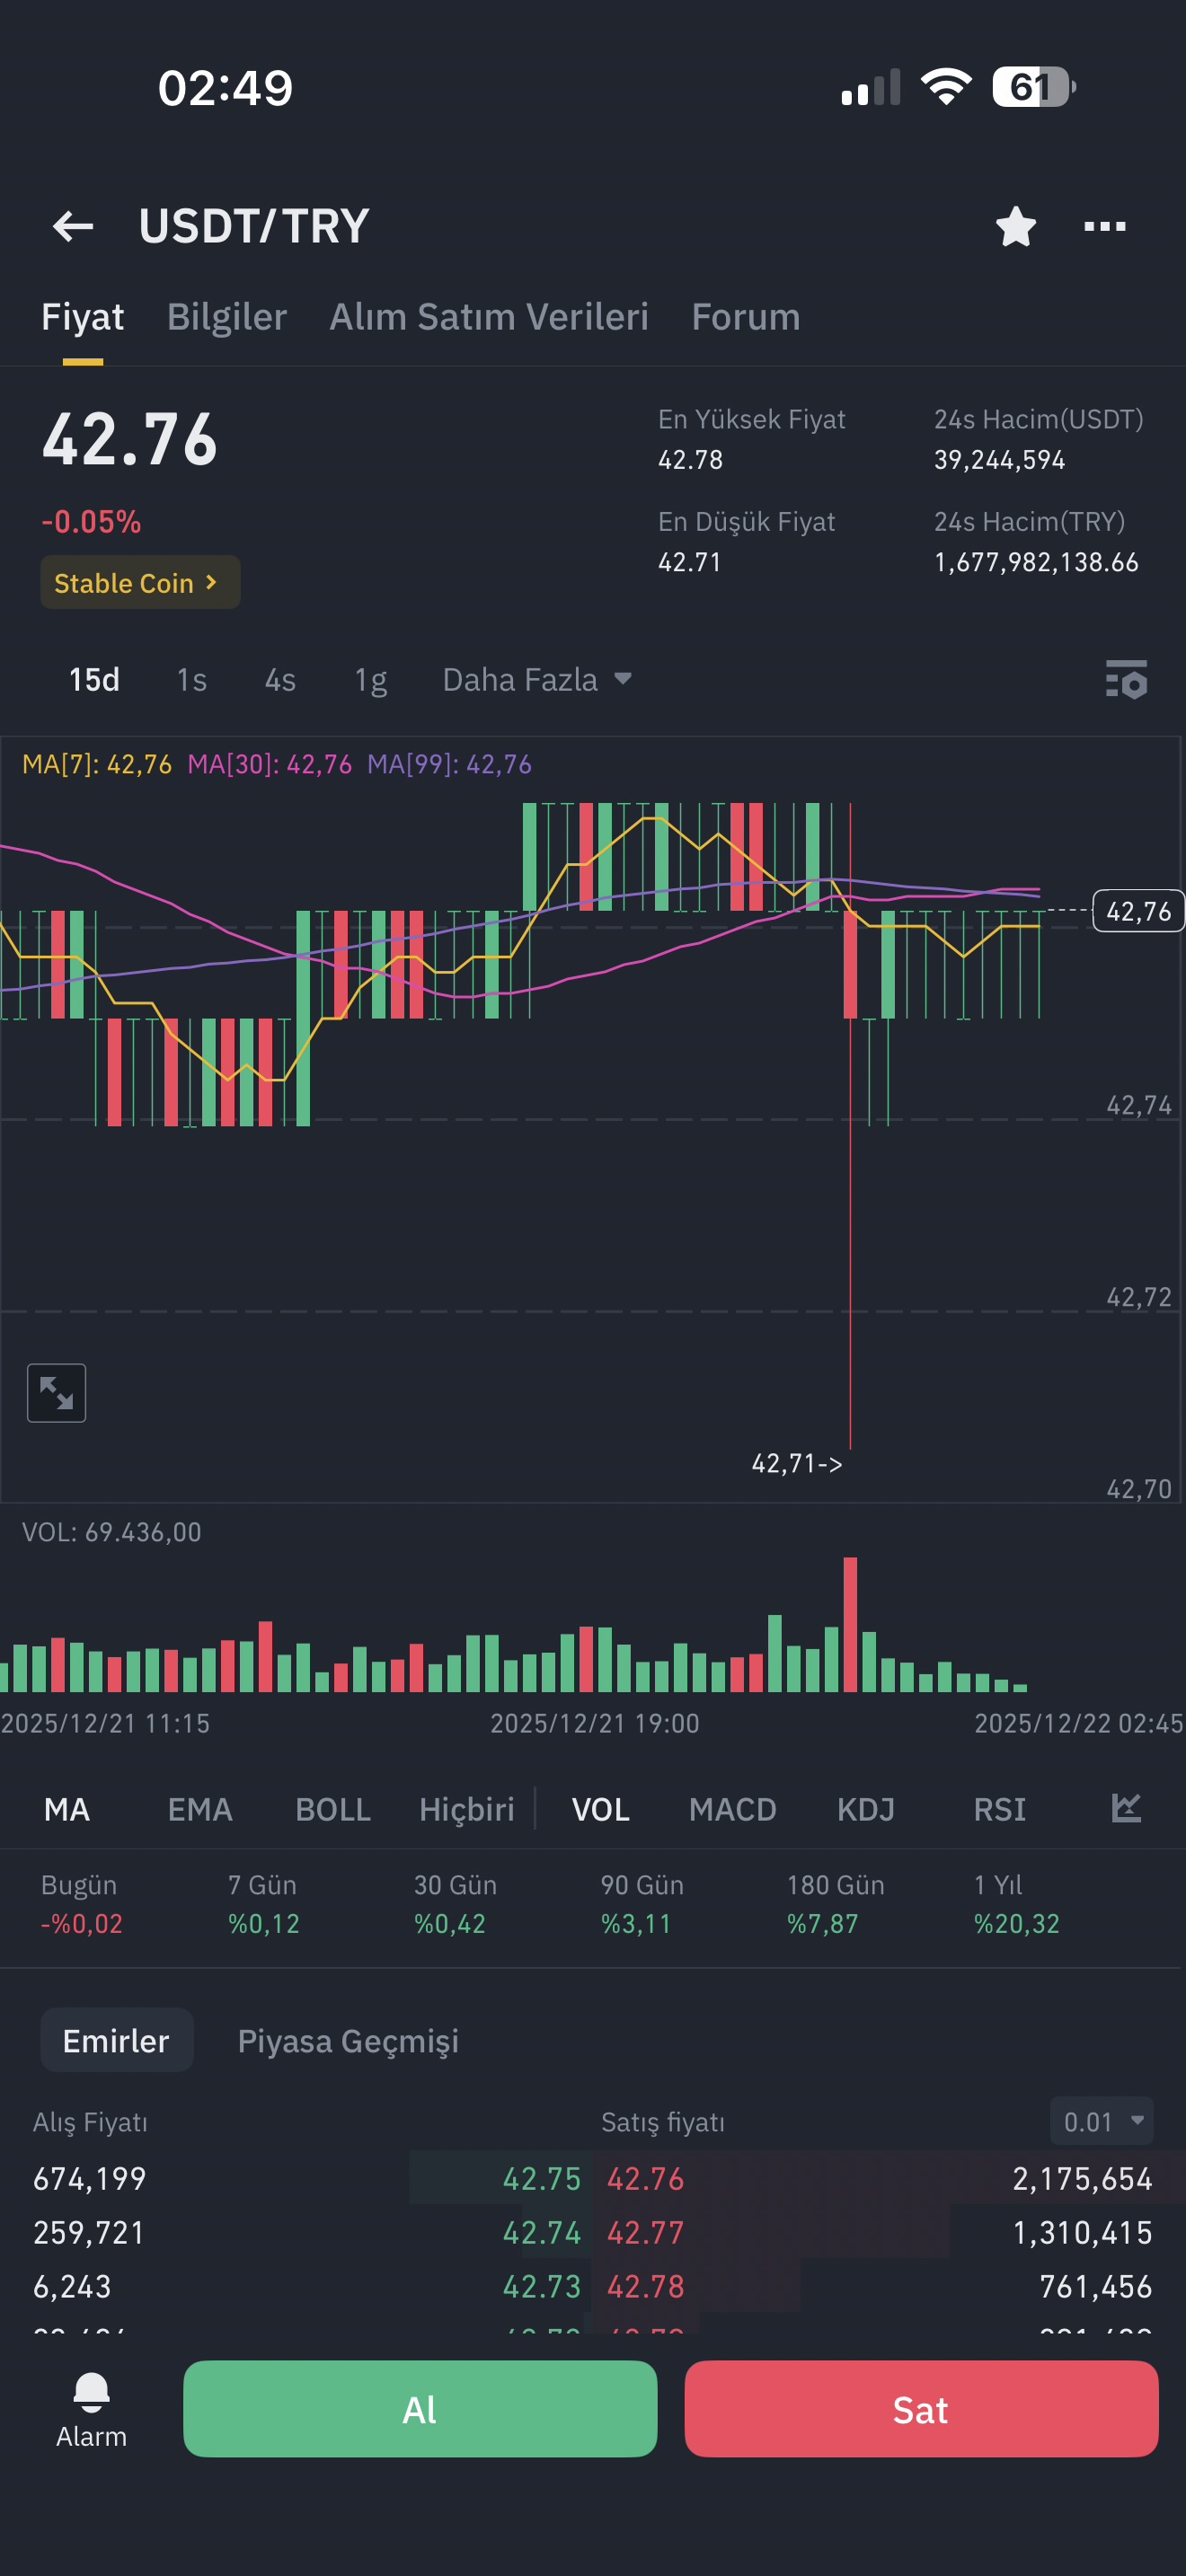Tap the green Al buy button
This screenshot has width=1186, height=2576.
[420, 2409]
